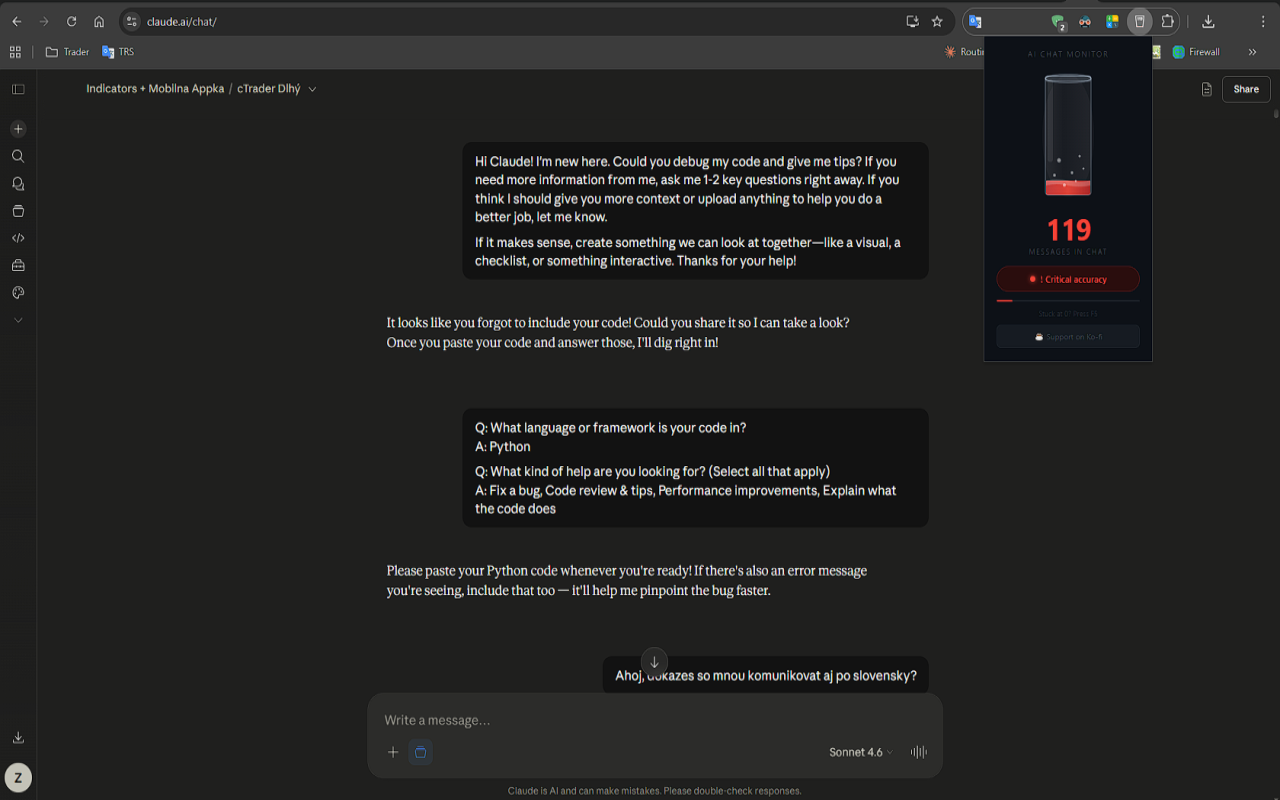Open the apps grid in bookmarks bar
The image size is (1280, 800).
[x=15, y=52]
